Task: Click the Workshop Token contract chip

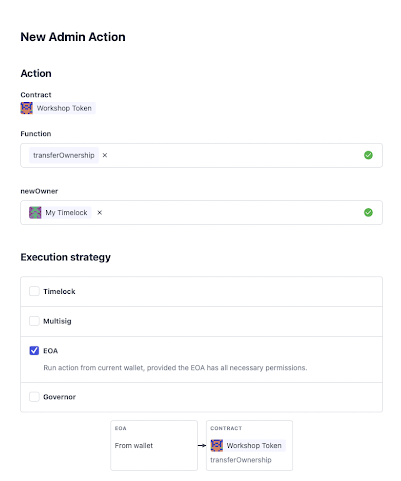Action: click(58, 108)
